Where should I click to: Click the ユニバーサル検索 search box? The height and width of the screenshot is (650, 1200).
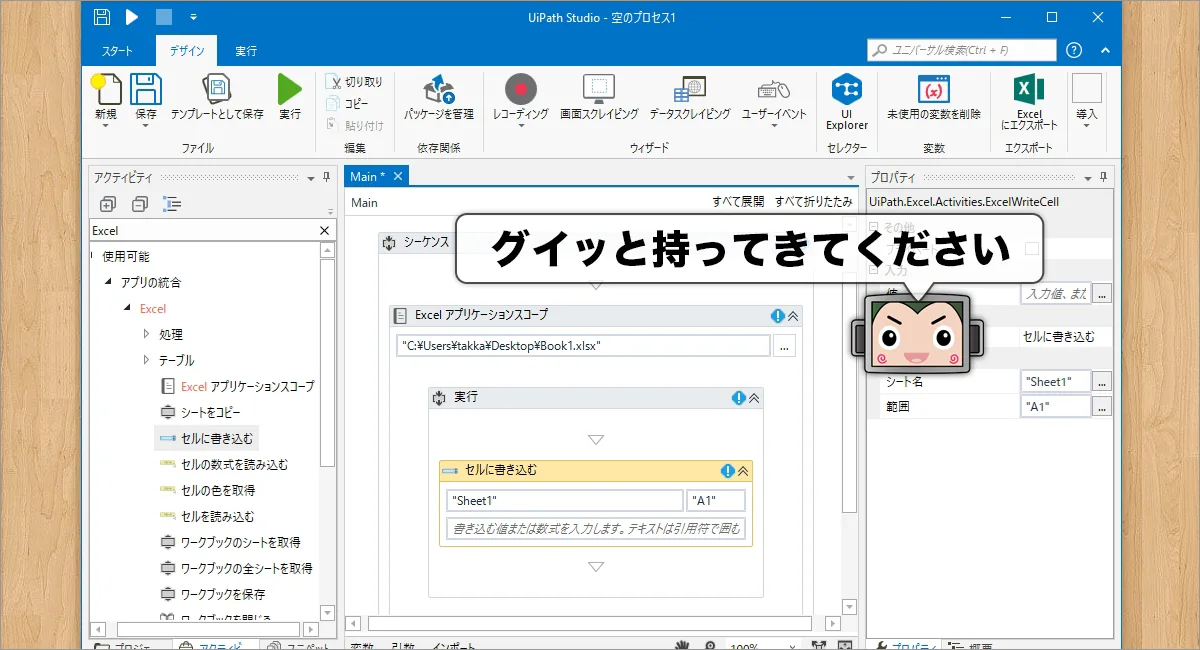point(961,50)
